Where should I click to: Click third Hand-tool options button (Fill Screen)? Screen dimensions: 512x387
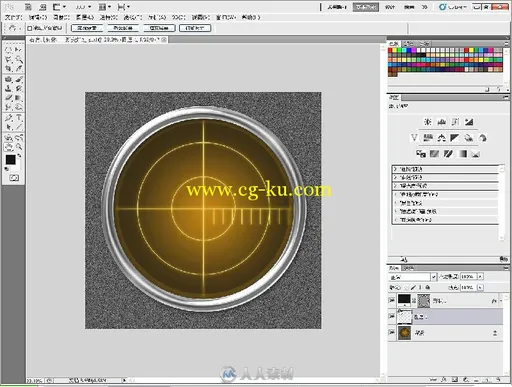159,28
